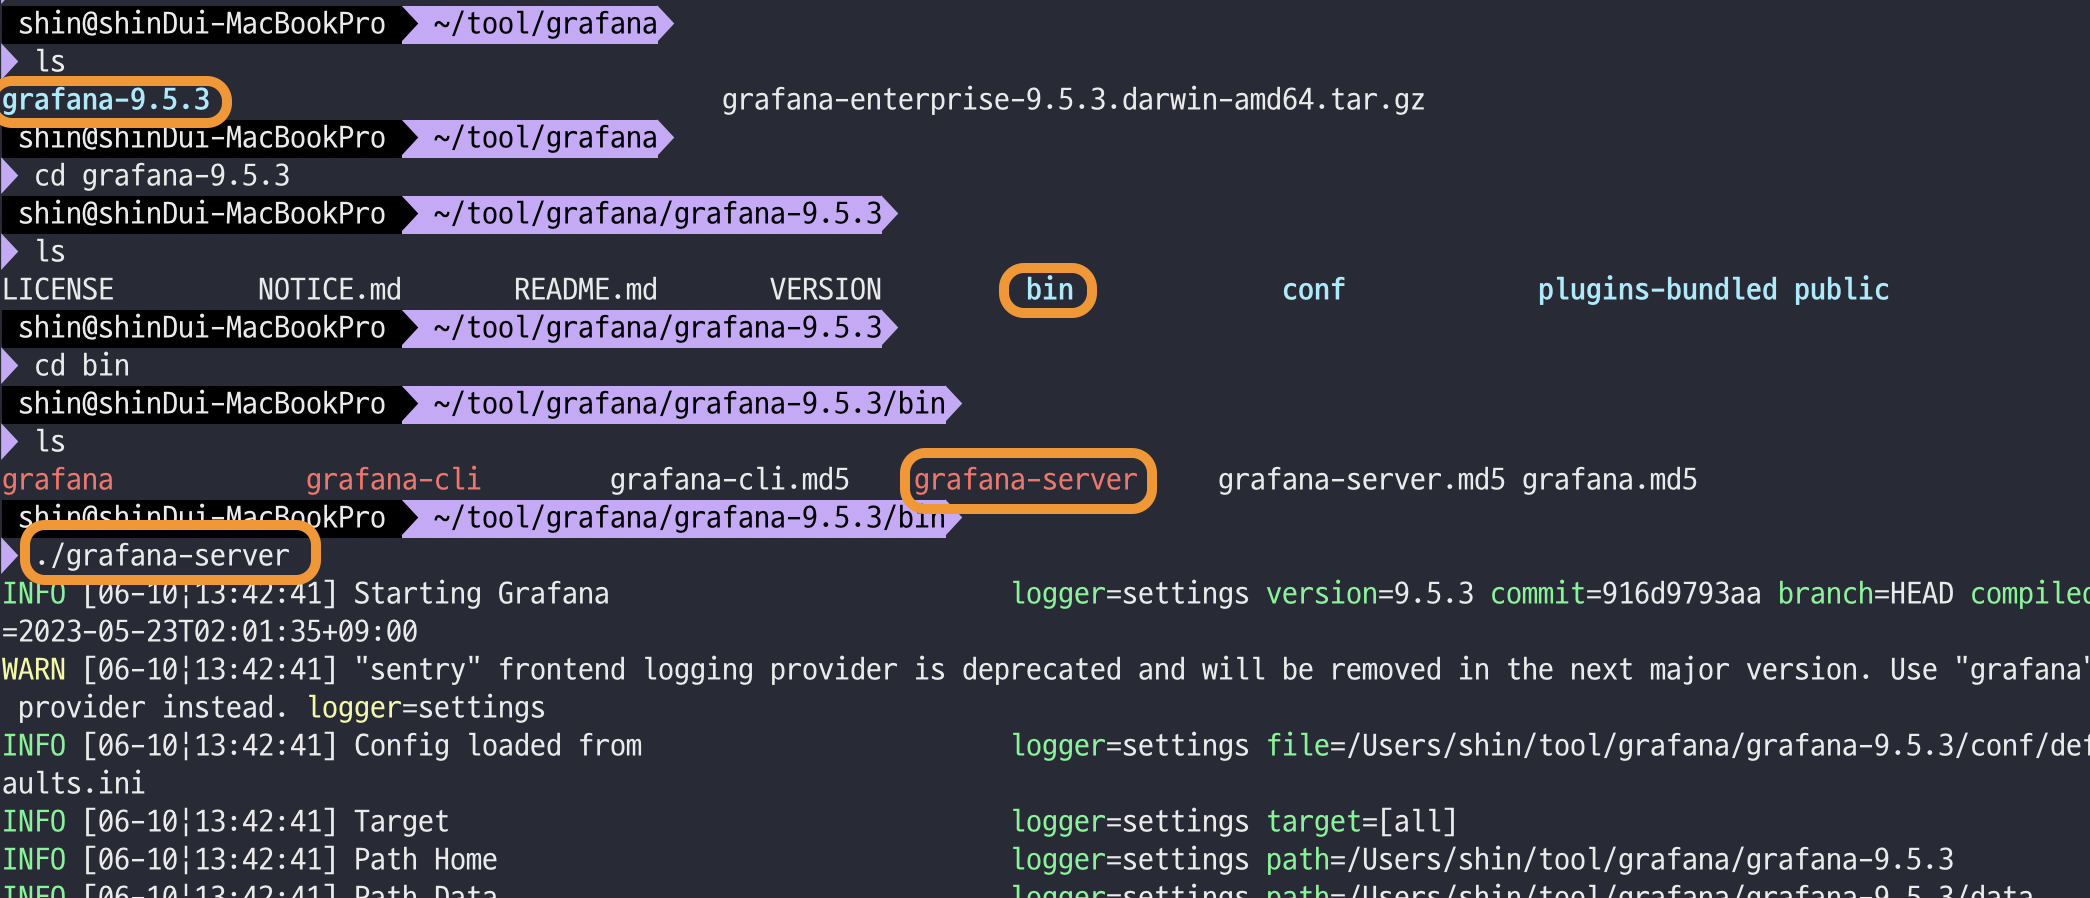This screenshot has height=898, width=2090.
Task: Click the timestamp 2023-05-23T02:01:35+09:00
Action: 217,632
